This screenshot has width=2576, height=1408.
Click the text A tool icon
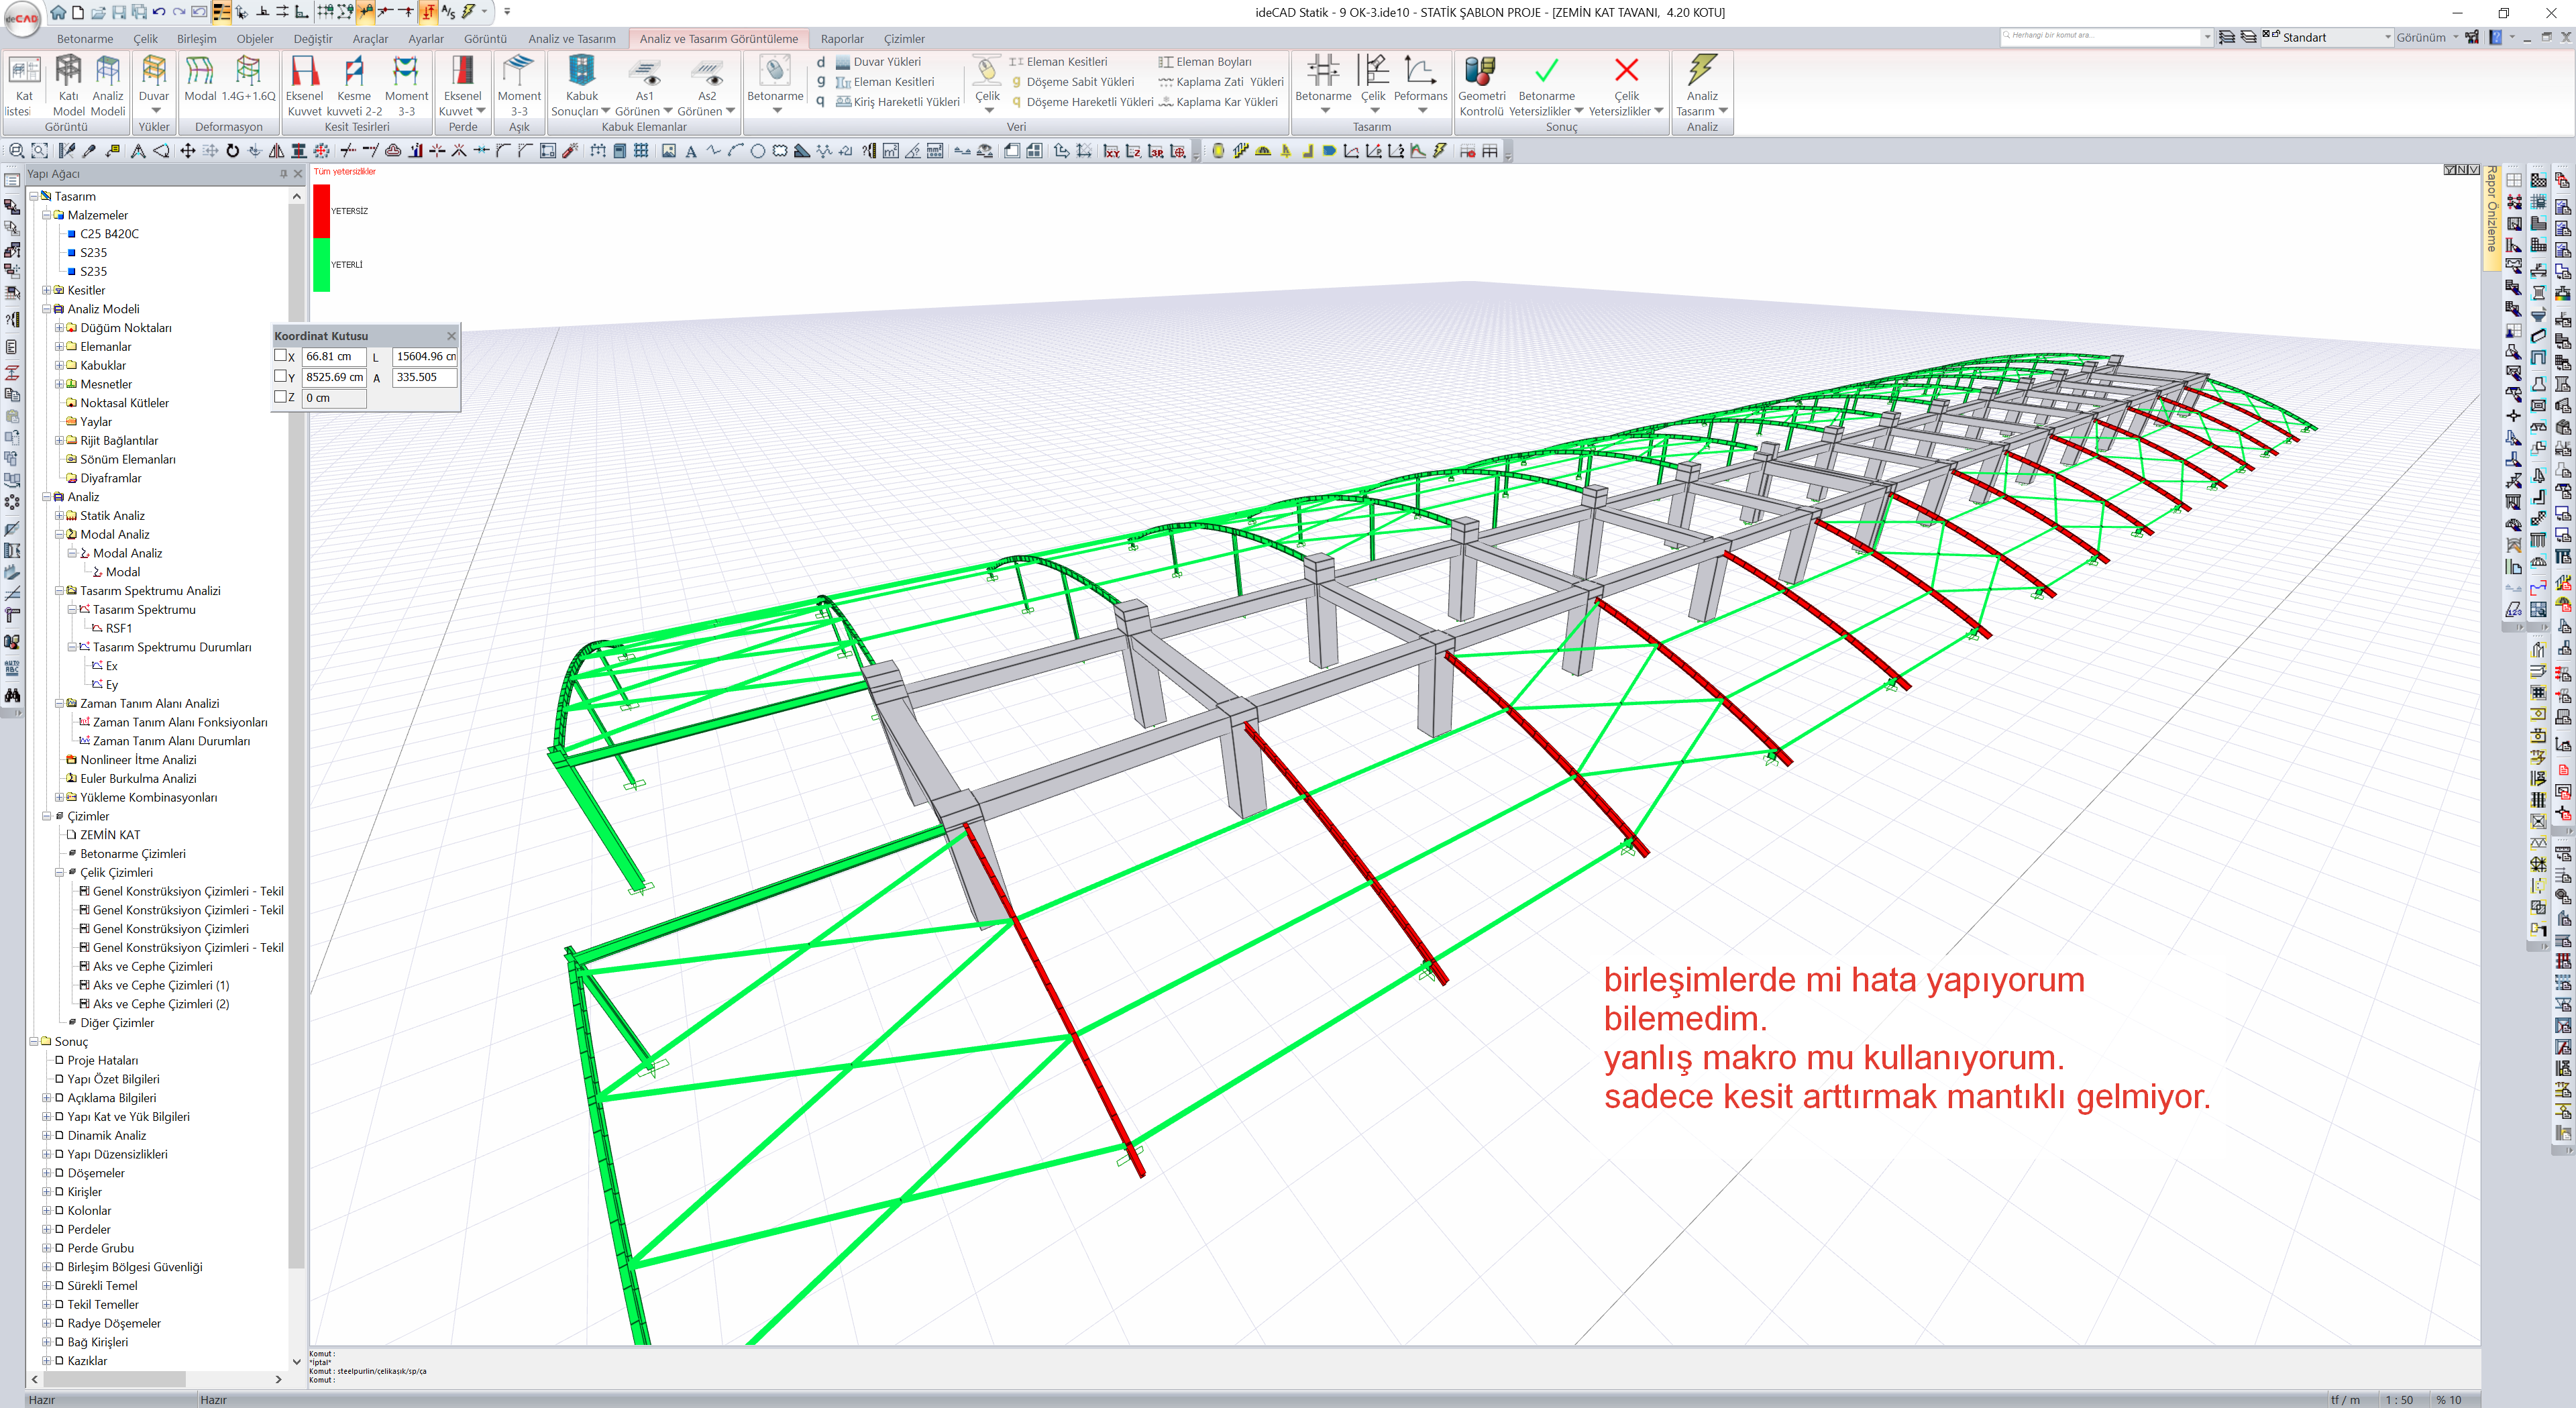point(690,152)
